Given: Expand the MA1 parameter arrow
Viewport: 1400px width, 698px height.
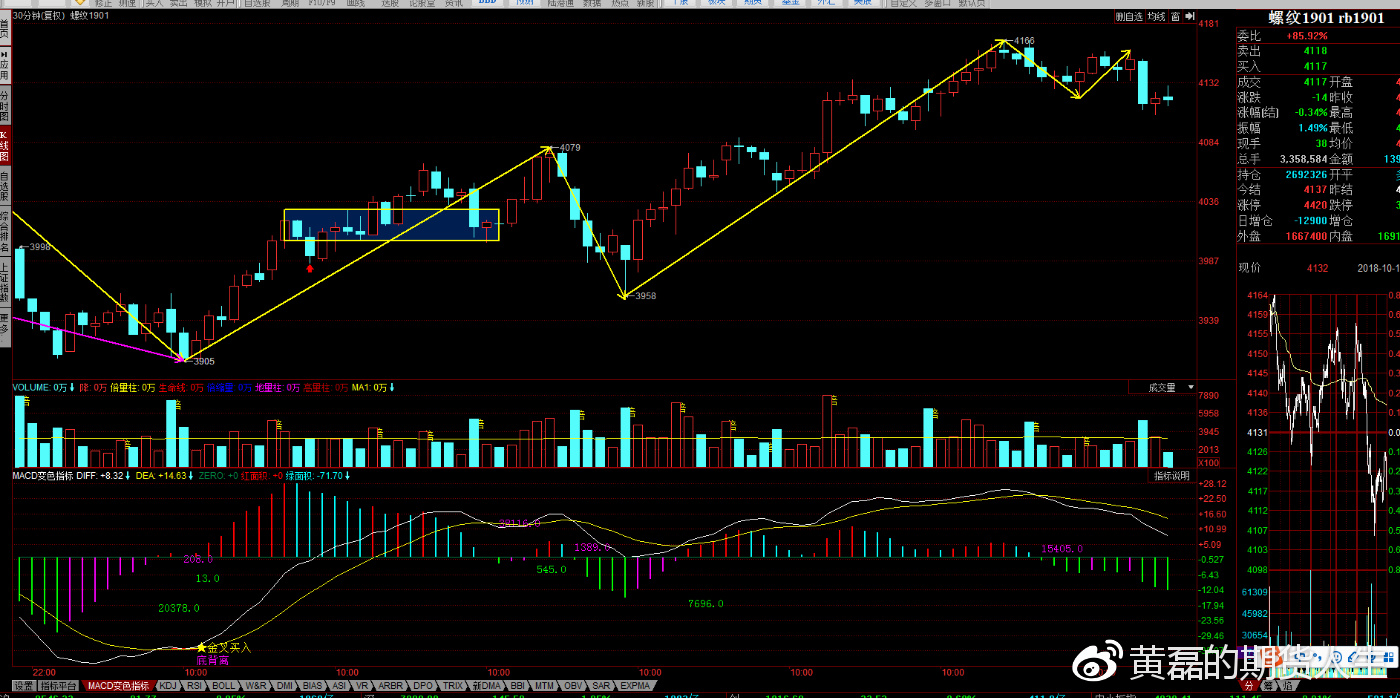Looking at the screenshot, I should coord(393,387).
